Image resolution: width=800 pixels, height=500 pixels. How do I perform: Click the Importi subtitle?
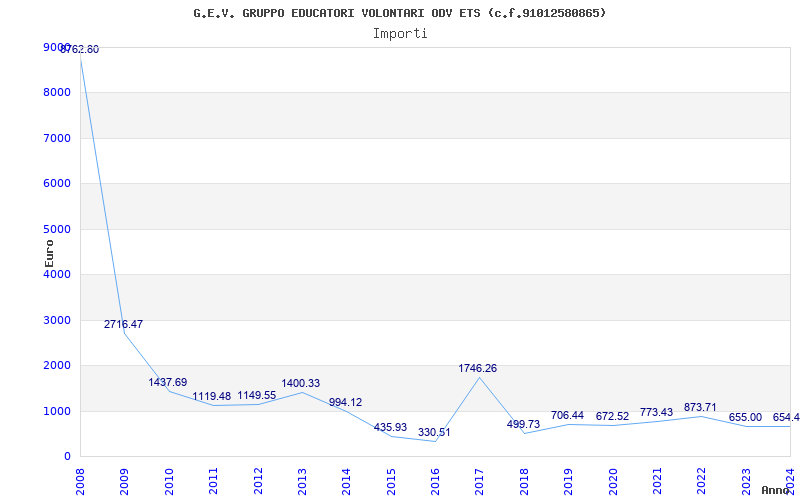pyautogui.click(x=400, y=34)
